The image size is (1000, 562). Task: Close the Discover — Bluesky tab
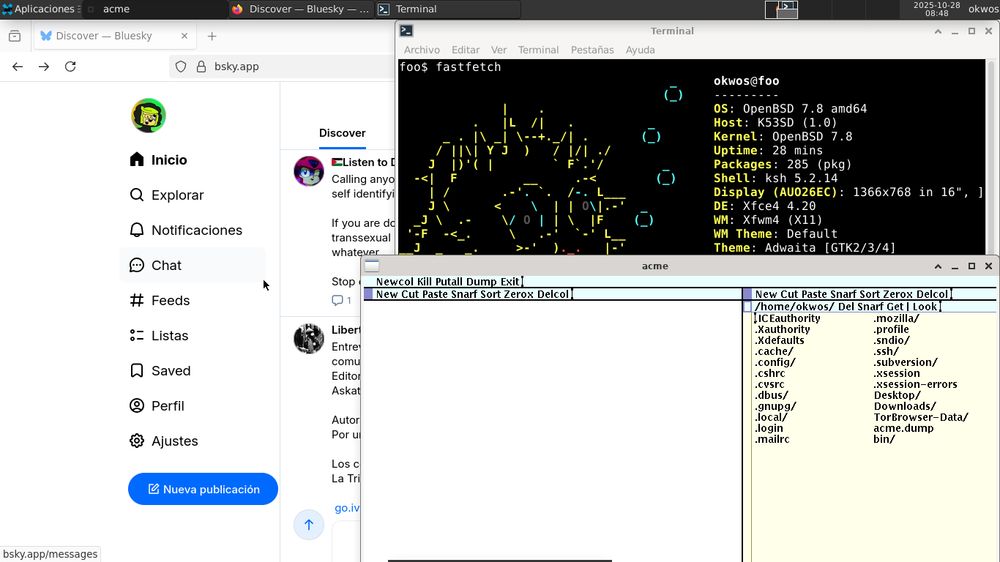(184, 36)
